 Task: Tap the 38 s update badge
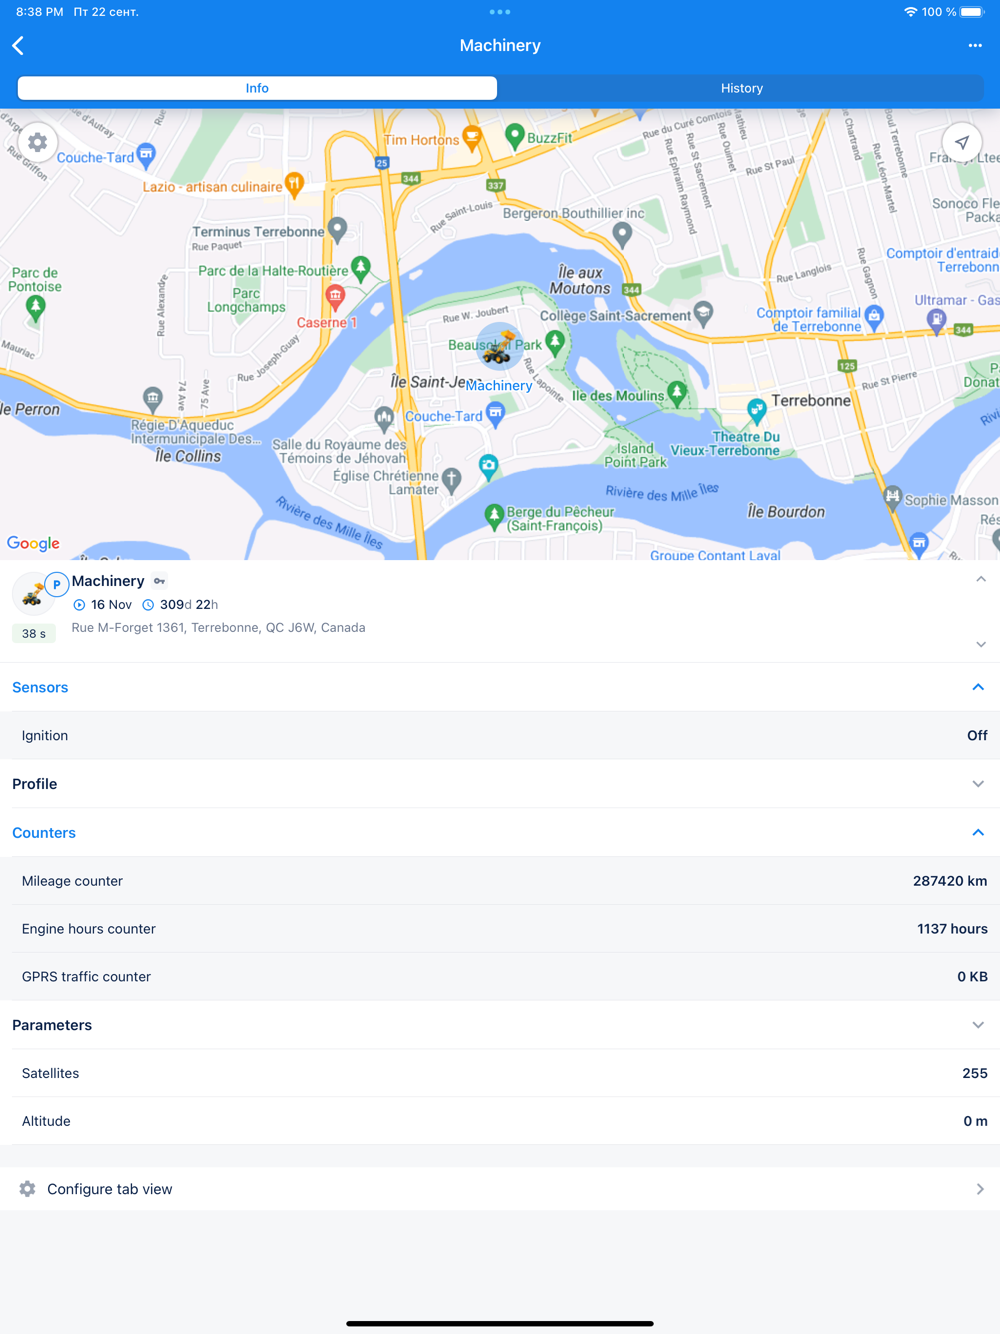[34, 634]
